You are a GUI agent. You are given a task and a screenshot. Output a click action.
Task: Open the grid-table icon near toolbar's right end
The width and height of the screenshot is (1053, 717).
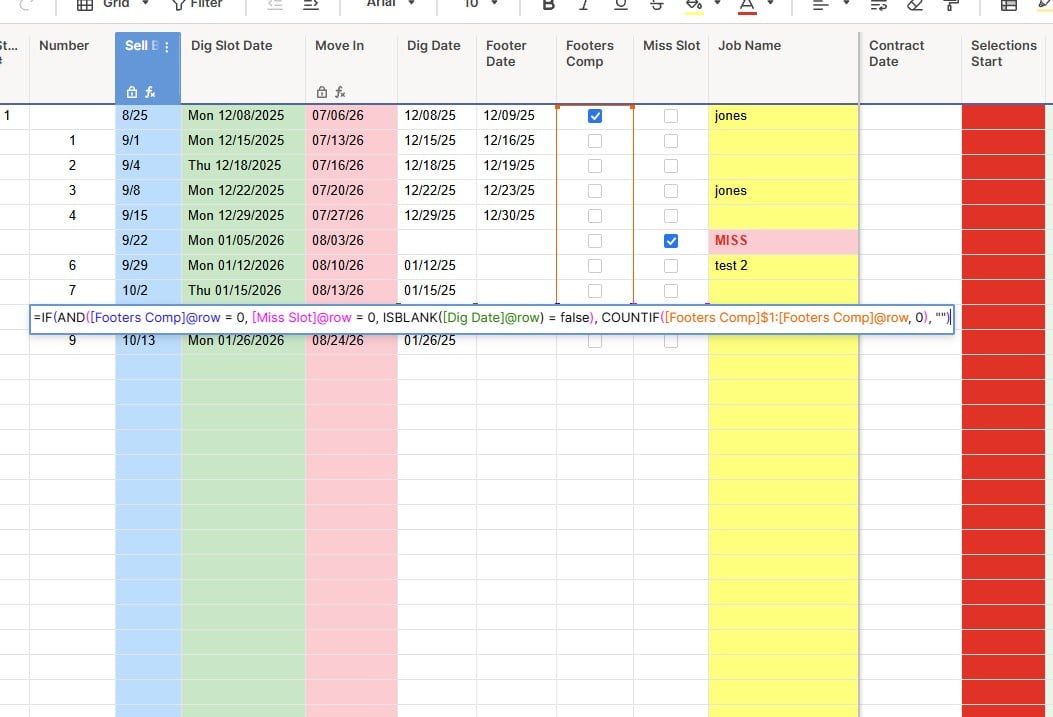pyautogui.click(x=1009, y=5)
